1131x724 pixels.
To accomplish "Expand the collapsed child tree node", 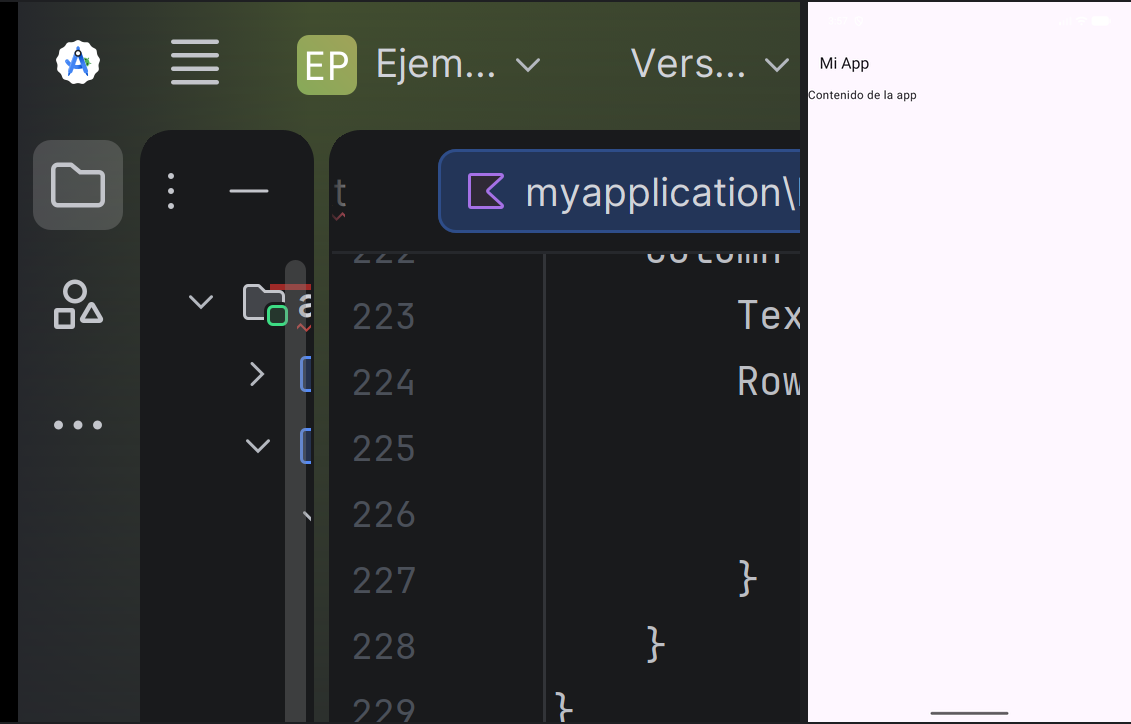I will coord(257,374).
